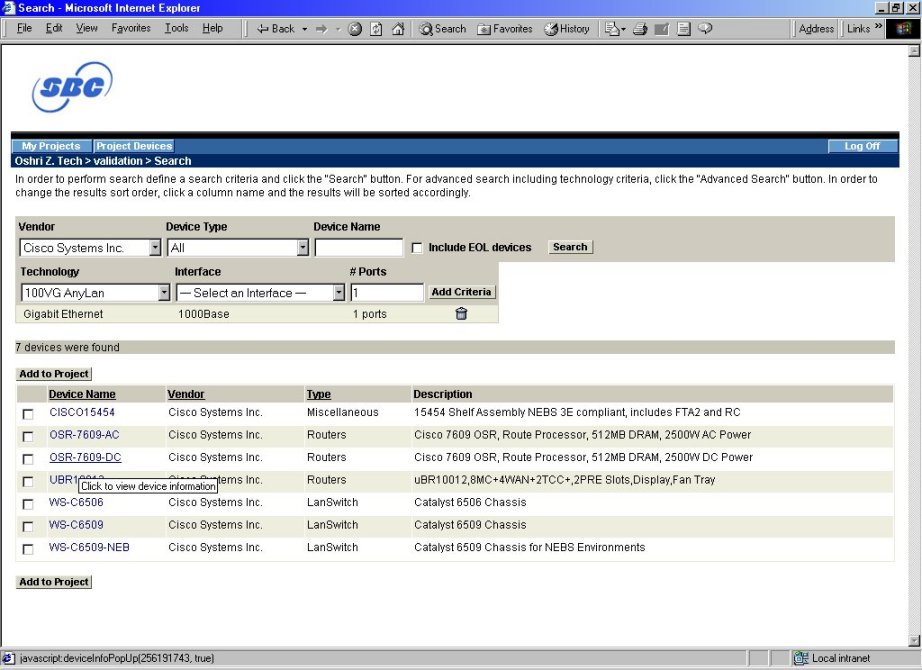
Task: Open the OSR-7609-AC device link
Action: pos(84,435)
